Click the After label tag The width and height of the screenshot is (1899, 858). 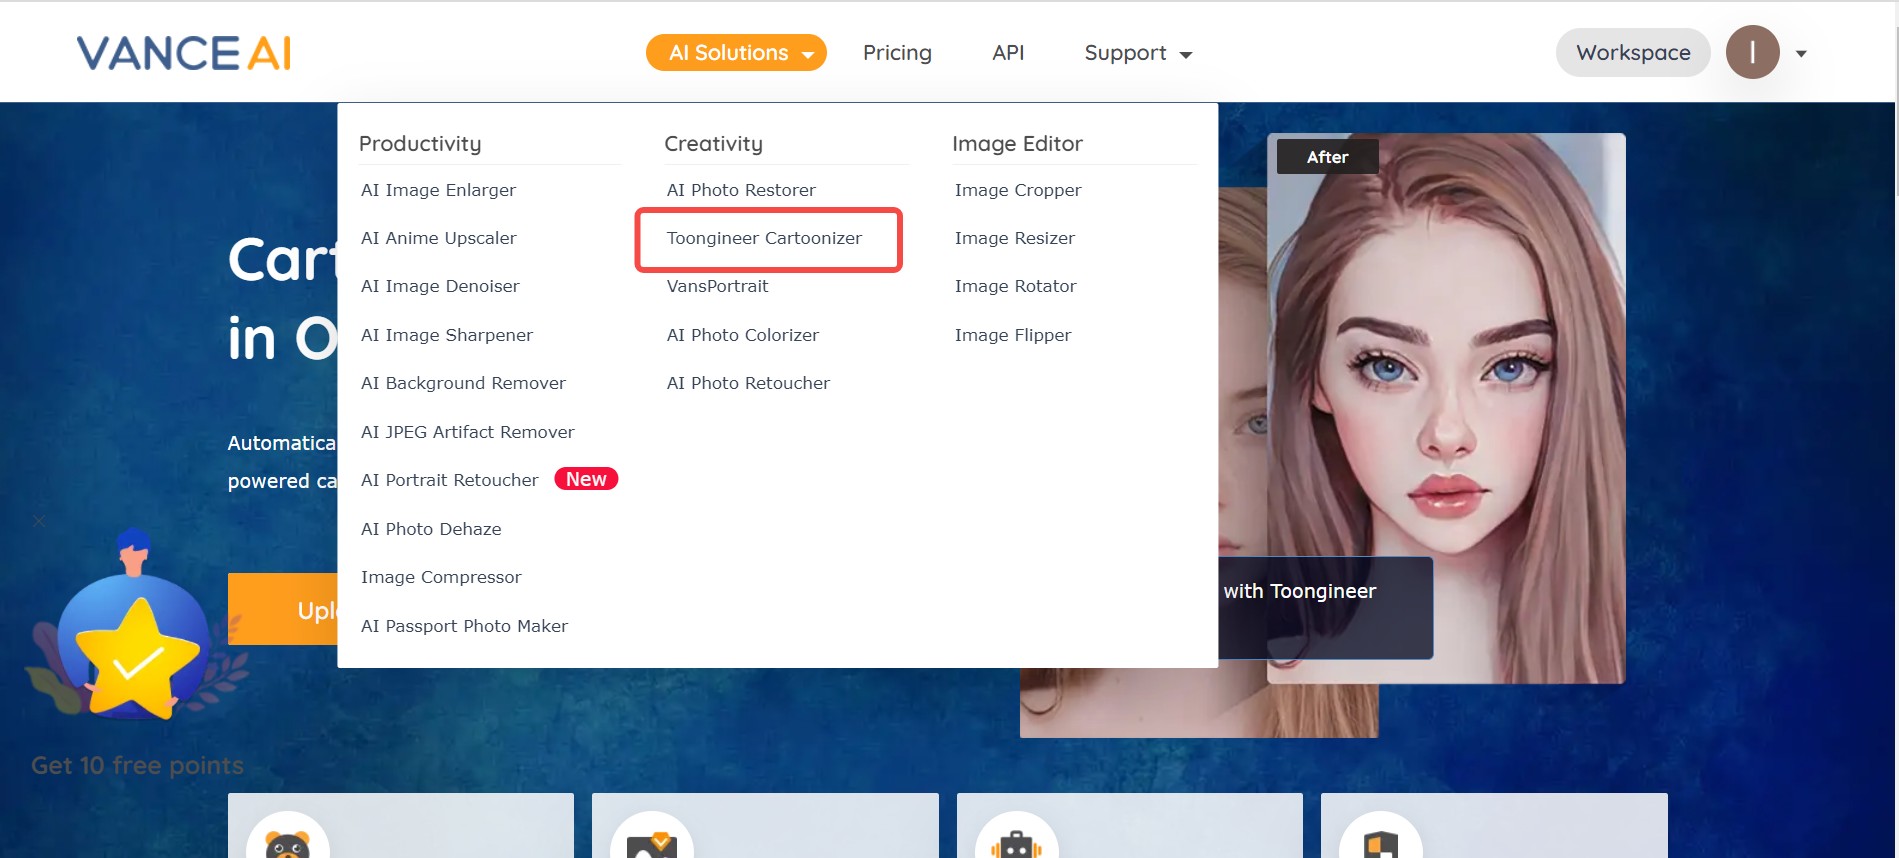point(1327,157)
